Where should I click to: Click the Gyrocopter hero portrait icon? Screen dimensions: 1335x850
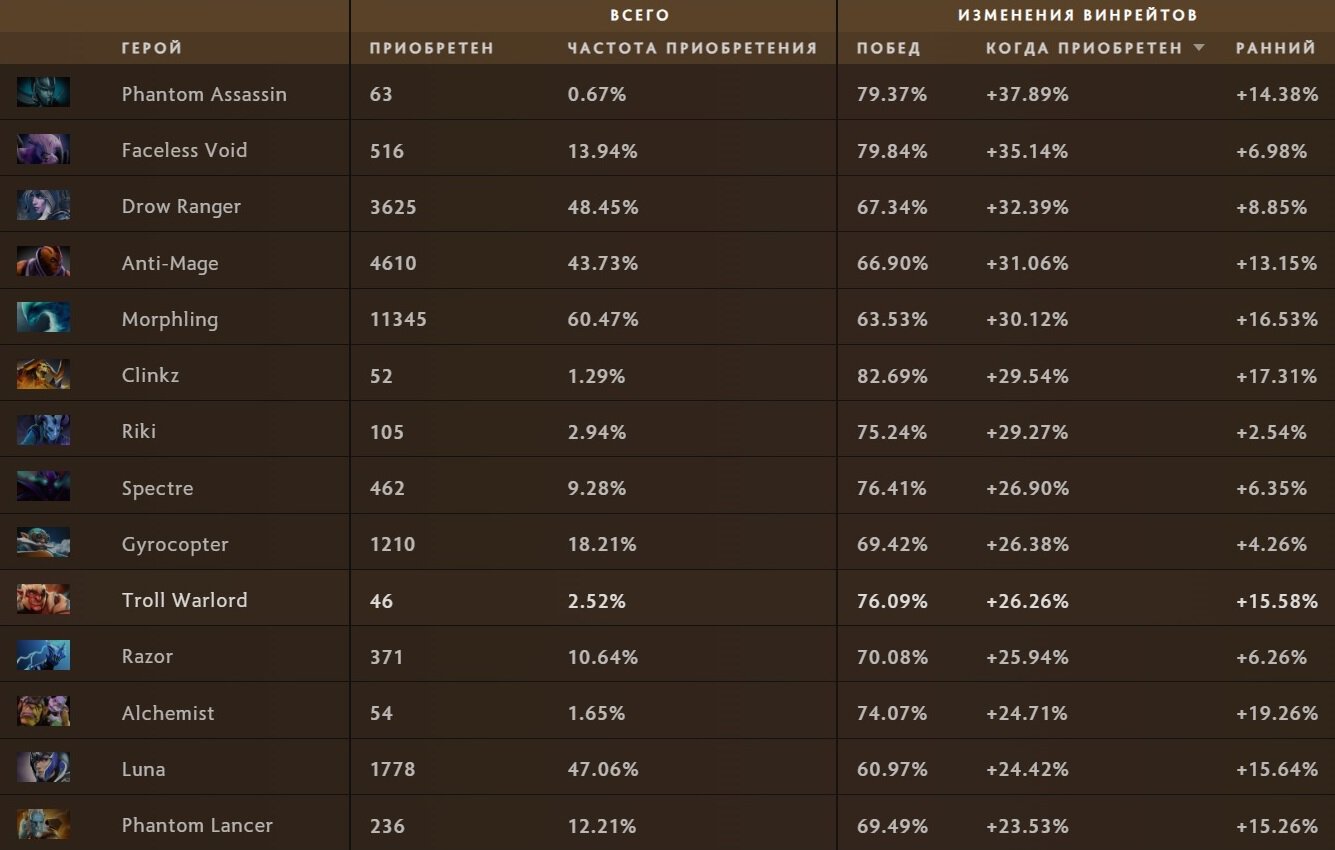(43, 543)
